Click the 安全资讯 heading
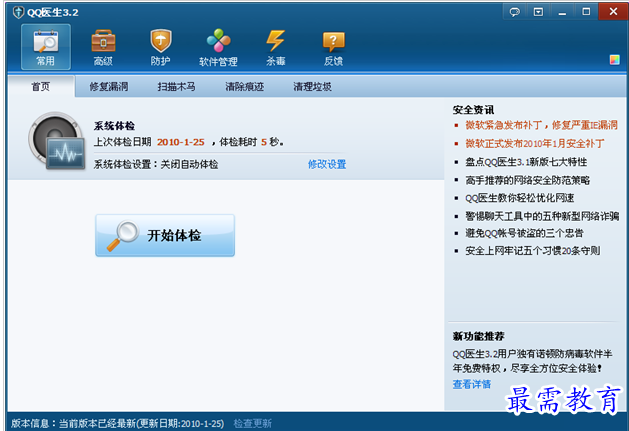 tap(473, 110)
